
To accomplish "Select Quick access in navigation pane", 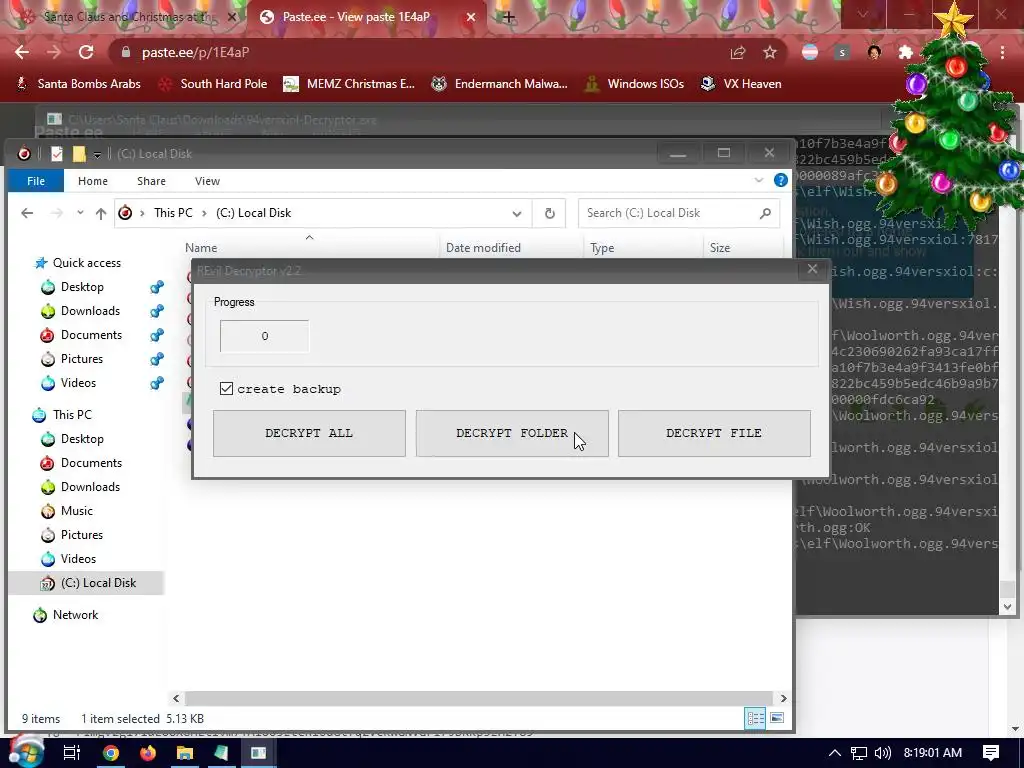I will 86,263.
